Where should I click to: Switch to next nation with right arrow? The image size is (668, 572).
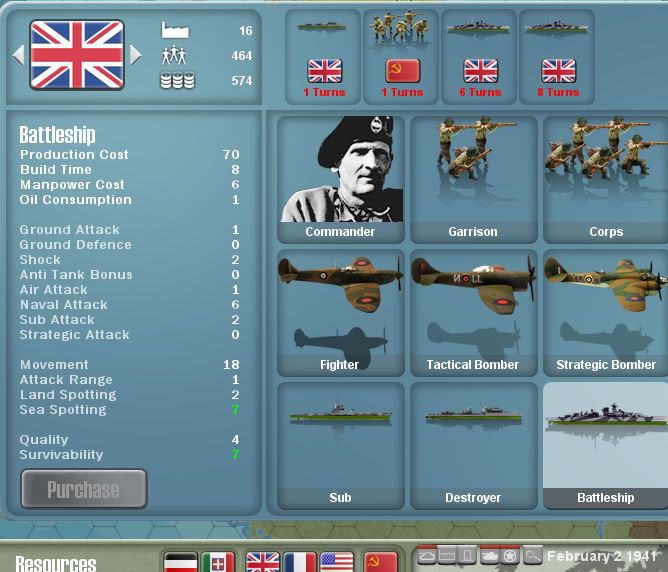(x=136, y=54)
